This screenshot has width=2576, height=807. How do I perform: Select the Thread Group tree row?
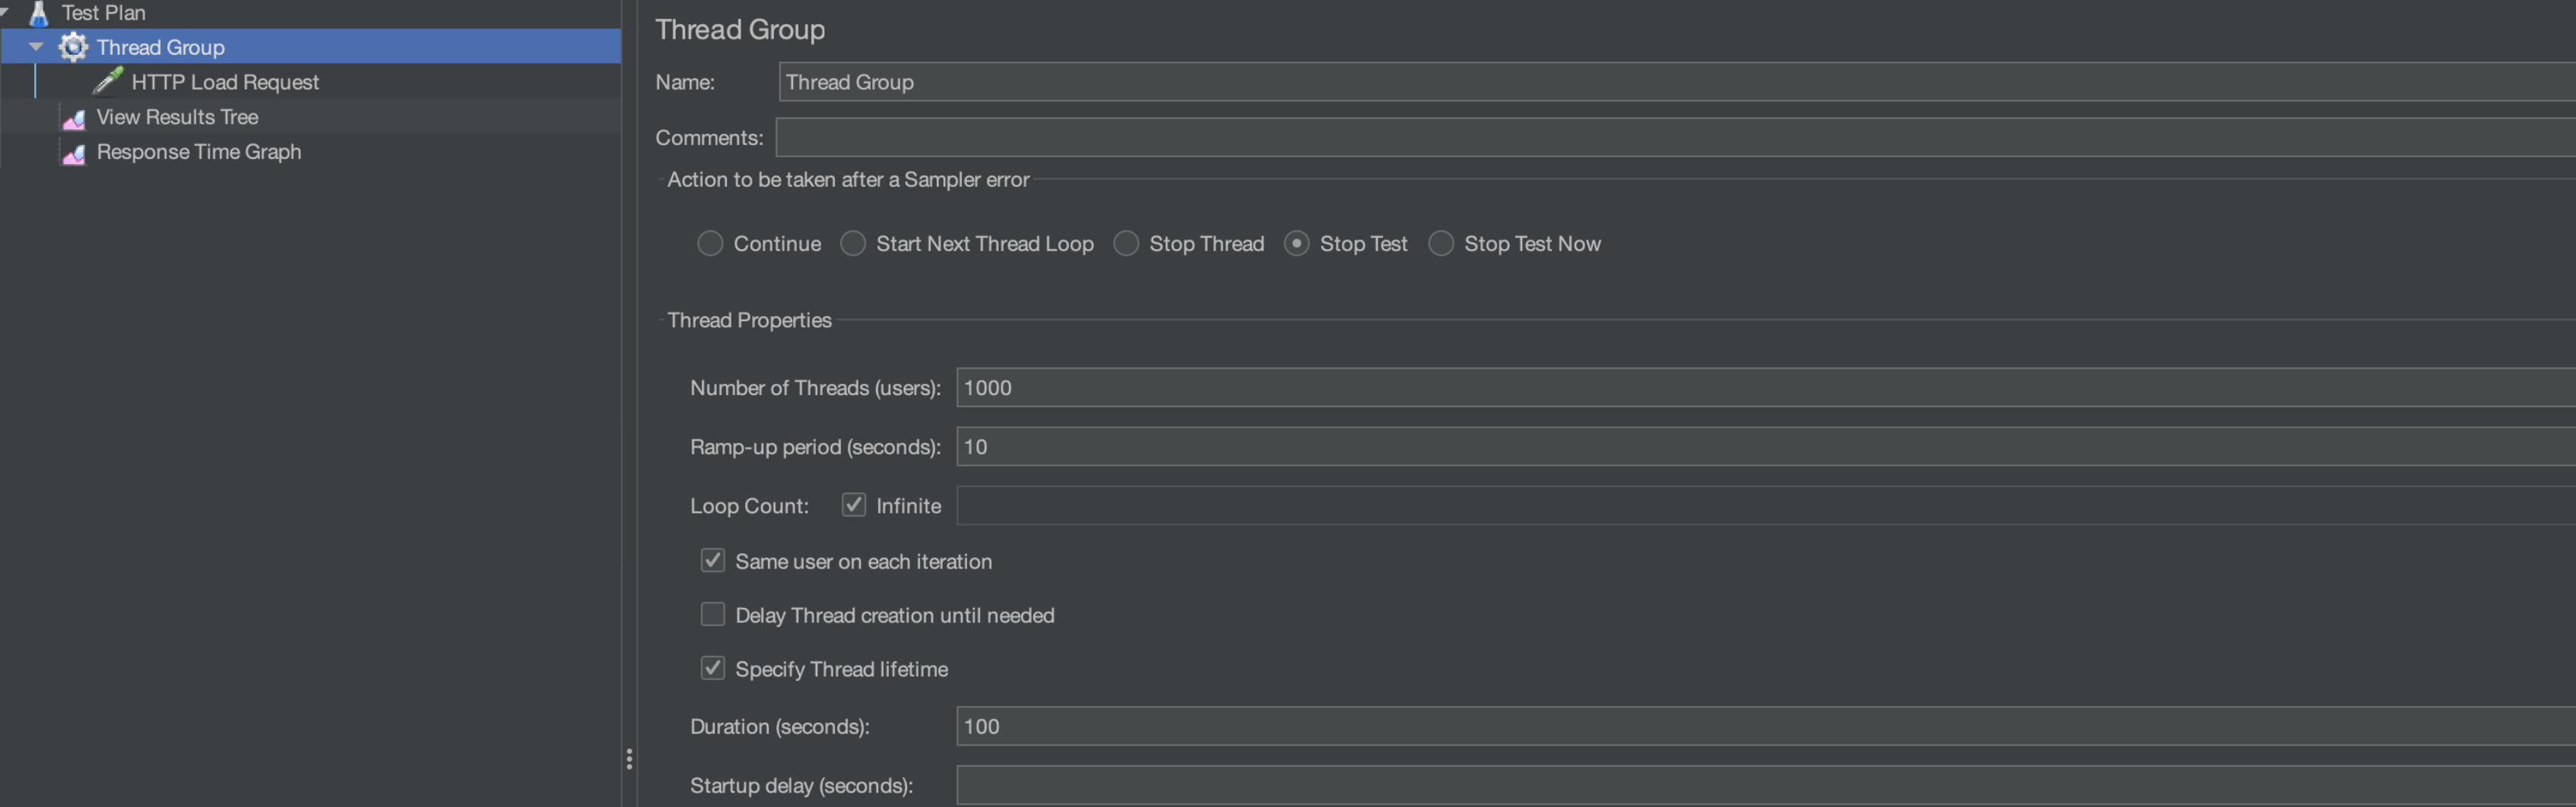[310, 47]
